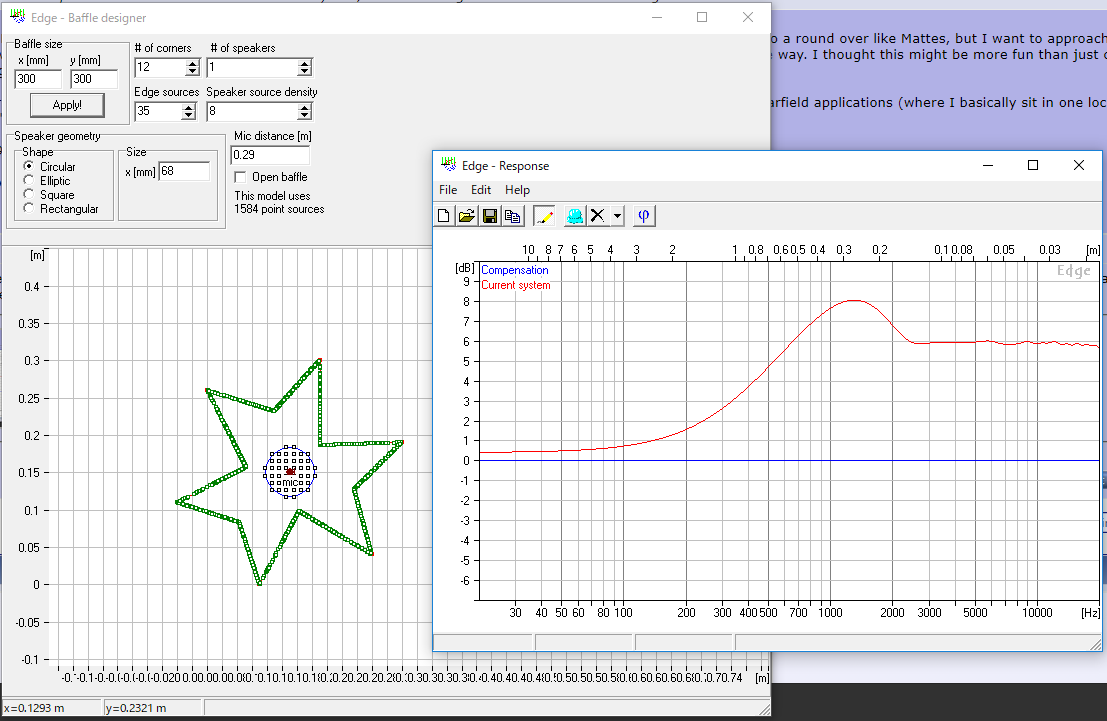
Task: Click the cyan helmet icon in toolbar
Action: tap(575, 216)
